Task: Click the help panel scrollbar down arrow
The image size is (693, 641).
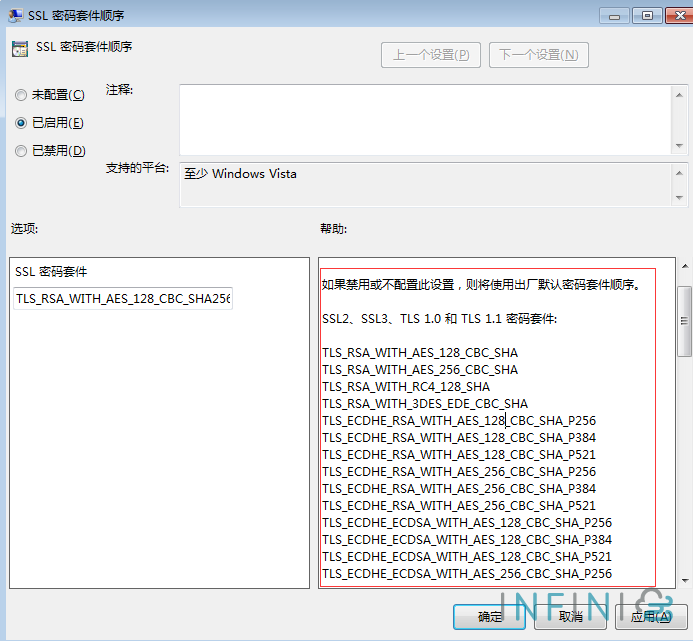Action: coord(685,580)
